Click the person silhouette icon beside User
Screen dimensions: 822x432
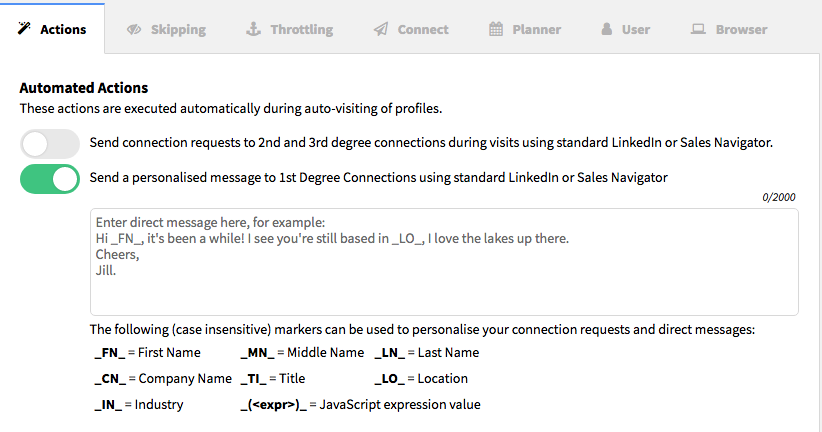(x=607, y=29)
